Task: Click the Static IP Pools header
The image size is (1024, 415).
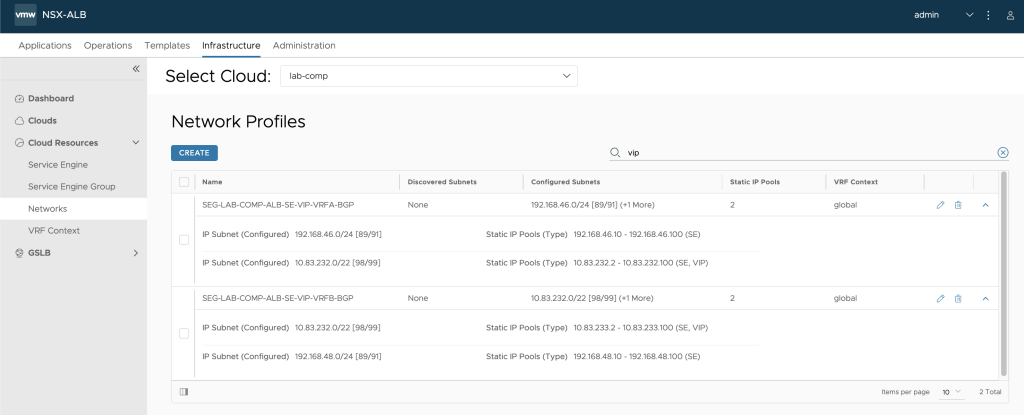Action: (x=755, y=182)
